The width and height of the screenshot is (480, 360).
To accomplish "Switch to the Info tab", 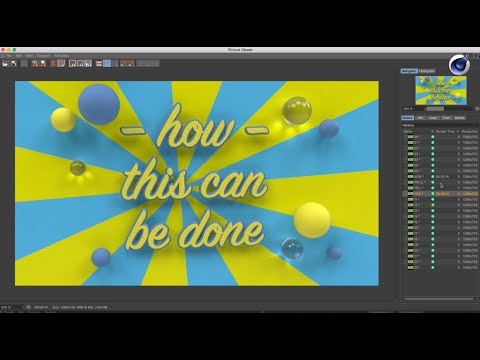I will click(x=420, y=118).
